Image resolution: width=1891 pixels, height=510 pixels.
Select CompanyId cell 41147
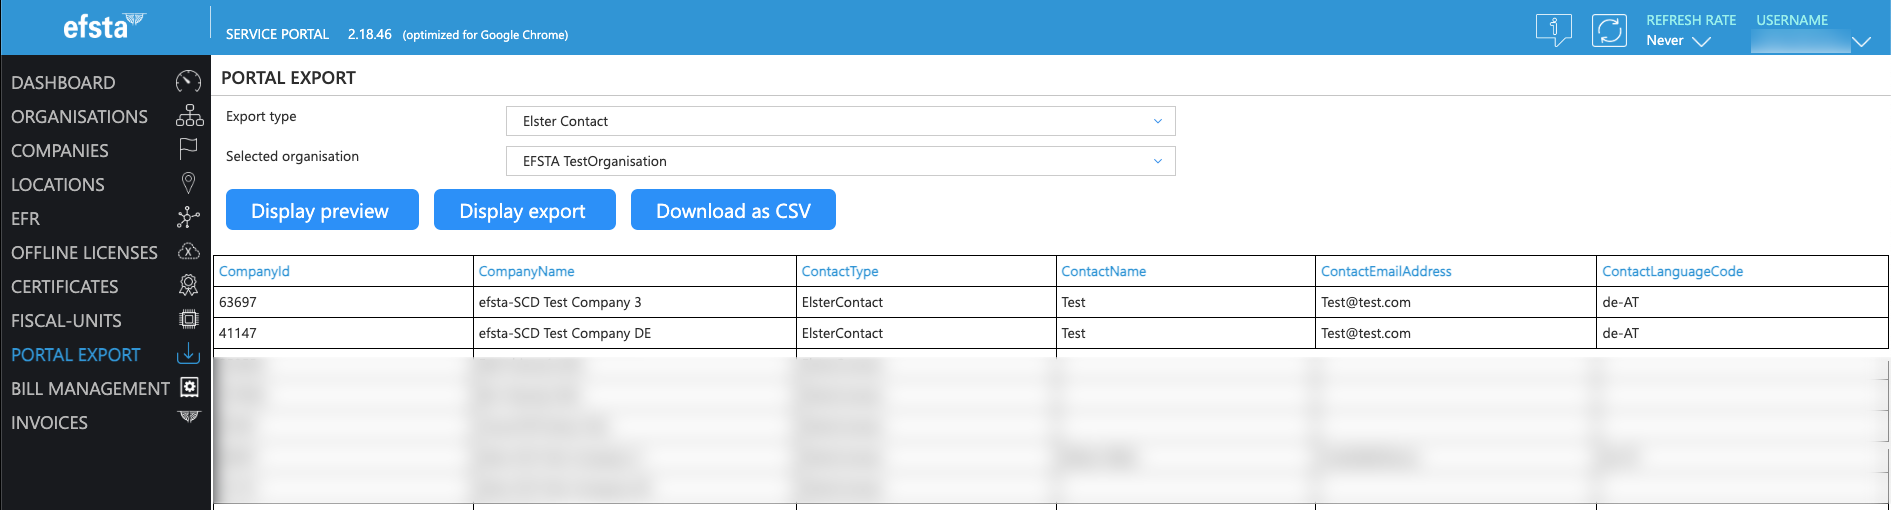pos(343,333)
